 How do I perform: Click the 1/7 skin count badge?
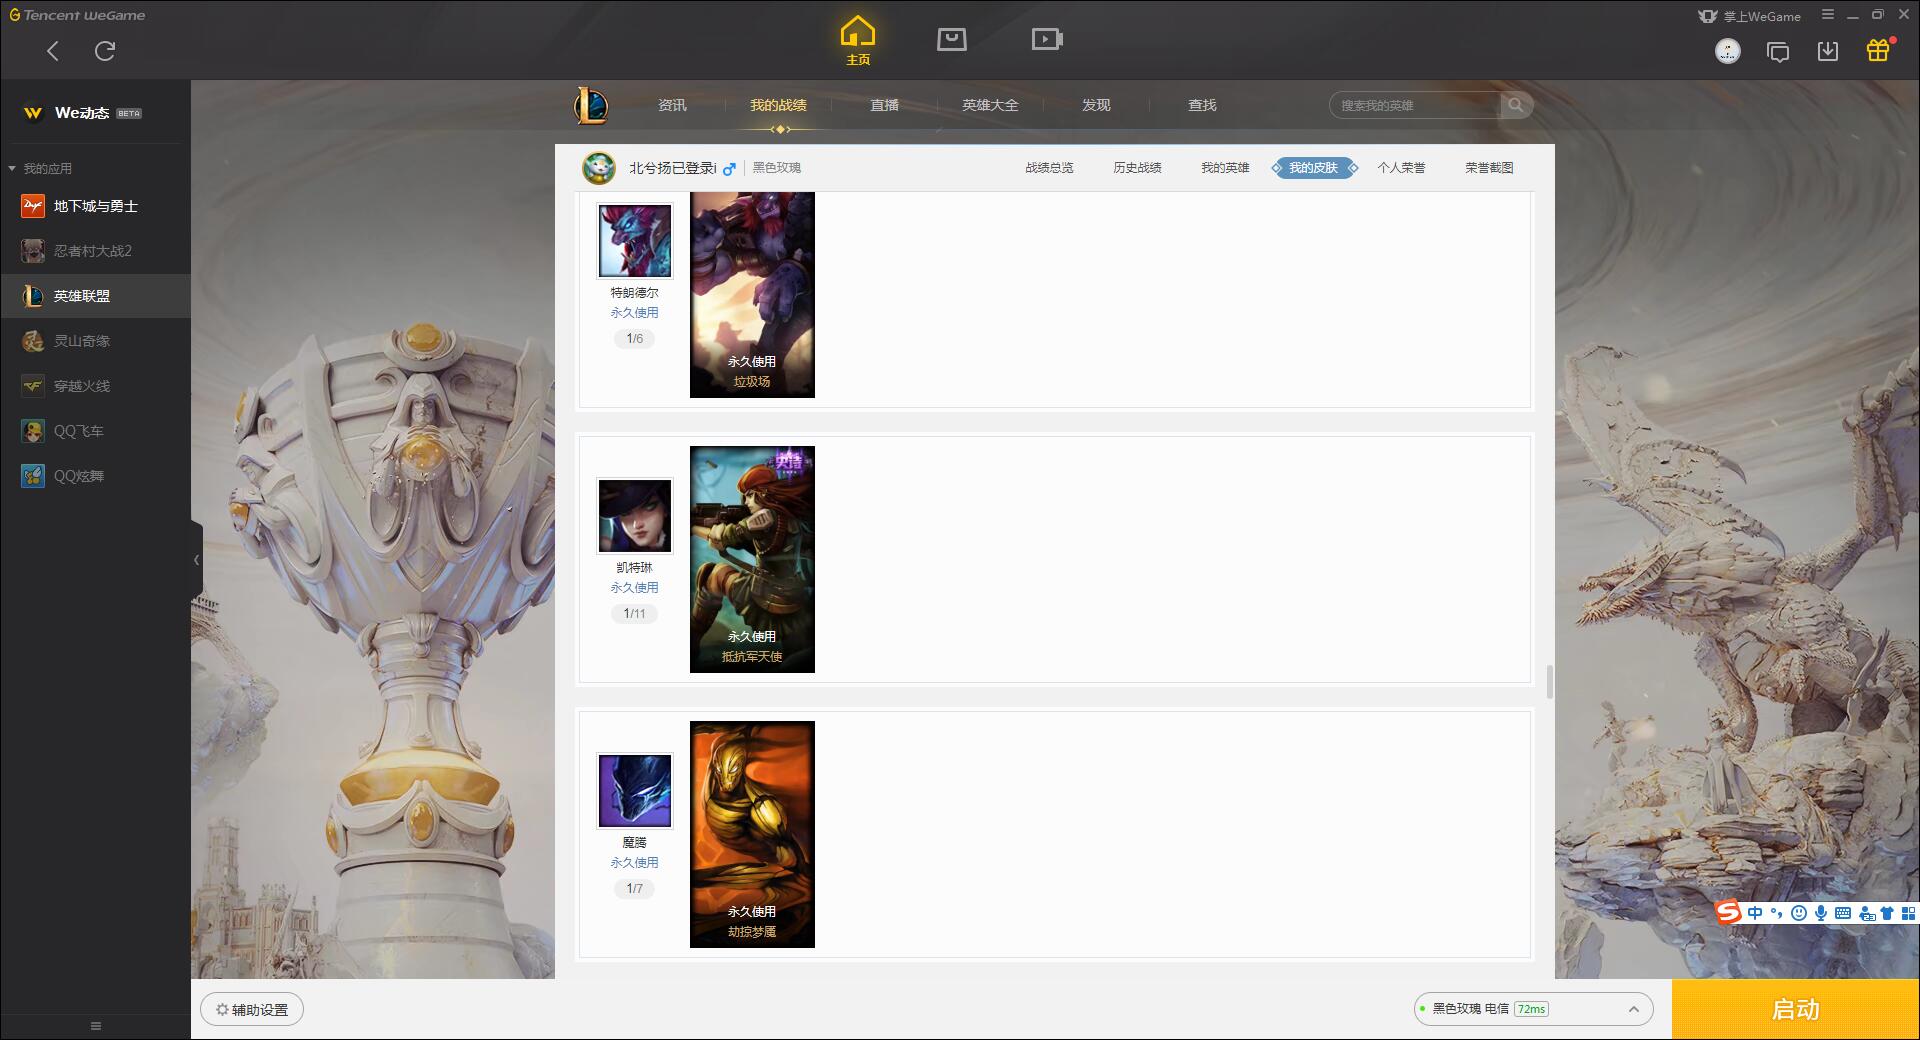point(635,889)
